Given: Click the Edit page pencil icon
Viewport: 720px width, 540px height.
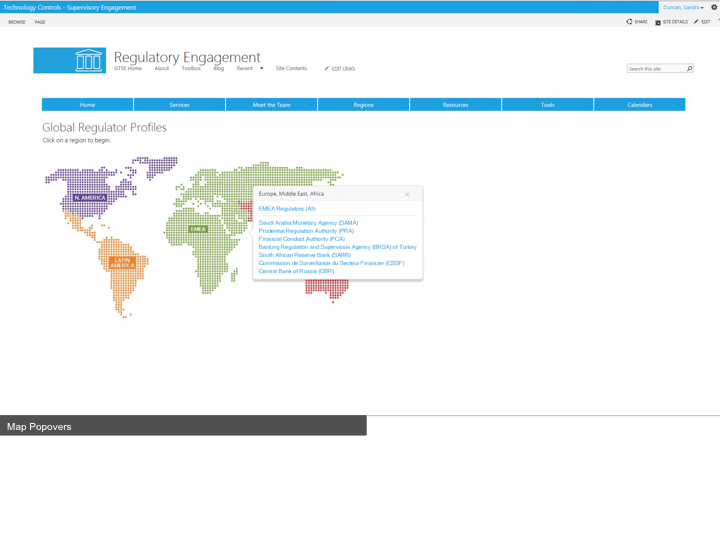Looking at the screenshot, I should pyautogui.click(x=697, y=21).
